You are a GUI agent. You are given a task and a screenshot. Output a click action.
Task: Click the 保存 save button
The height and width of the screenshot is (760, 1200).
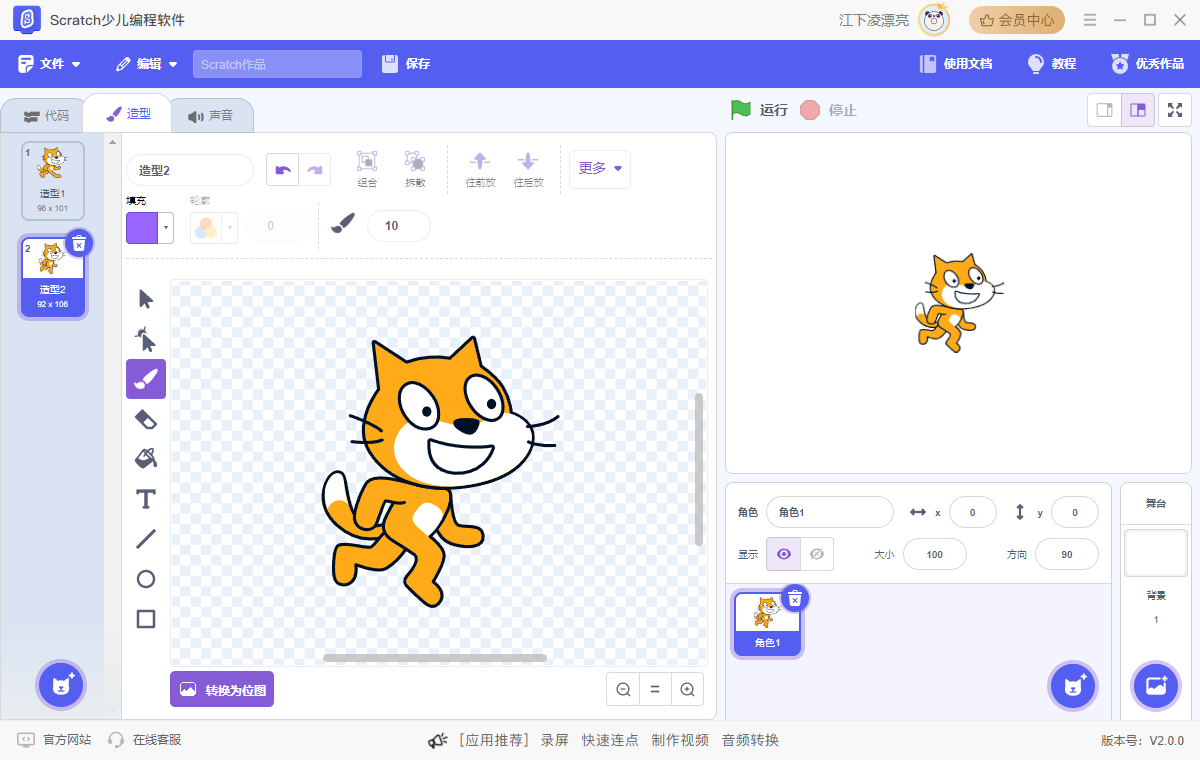point(406,64)
